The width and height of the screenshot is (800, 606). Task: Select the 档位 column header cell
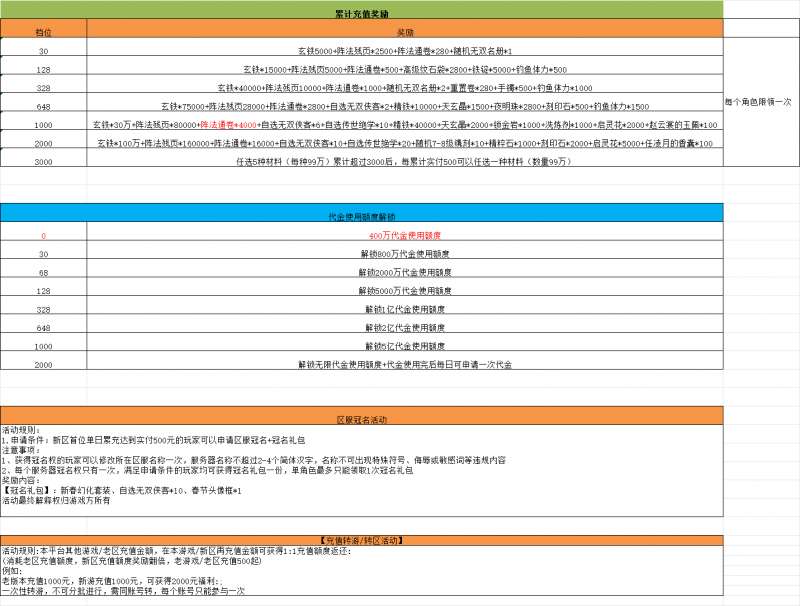coord(43,33)
